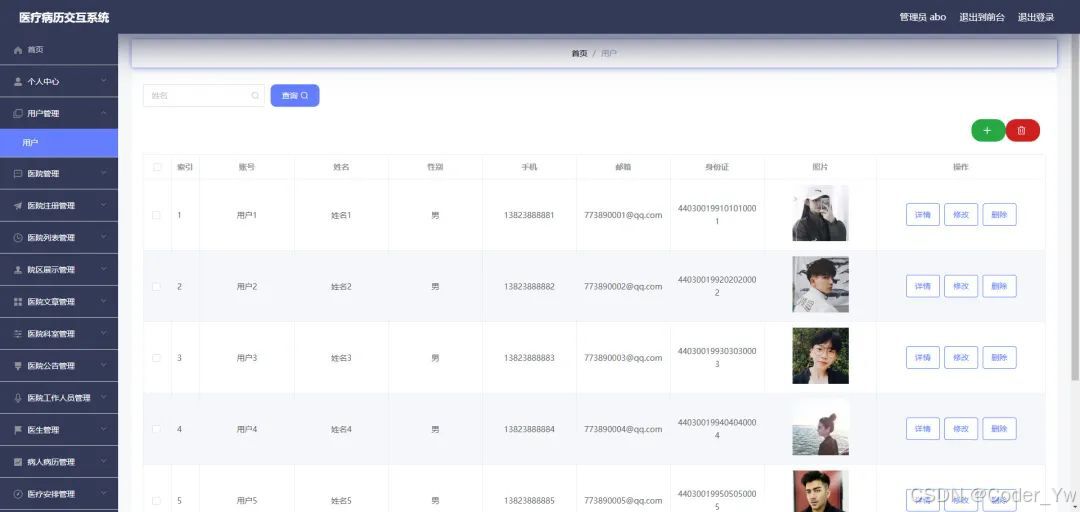Click 修改 for 用户2
1080x512 pixels.
(961, 287)
